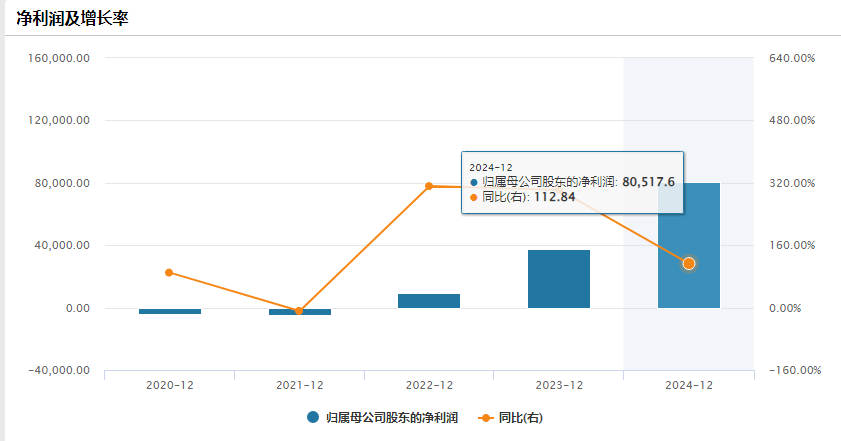Click the blue legend circle for 归属母公司股东的净利润

pos(313,417)
